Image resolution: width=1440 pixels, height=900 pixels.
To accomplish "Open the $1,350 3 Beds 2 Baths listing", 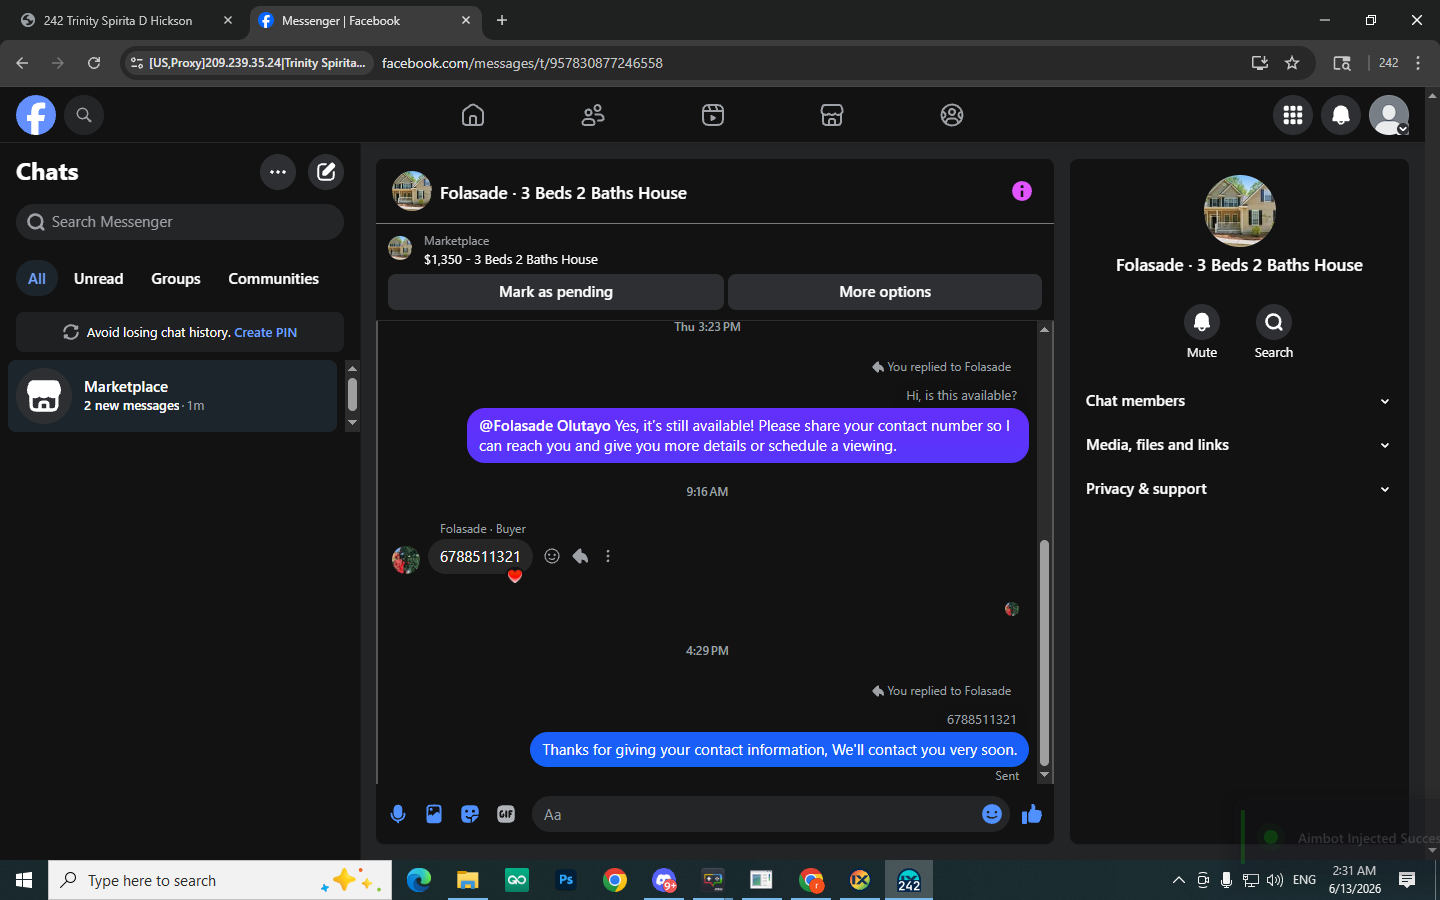I will pyautogui.click(x=510, y=259).
